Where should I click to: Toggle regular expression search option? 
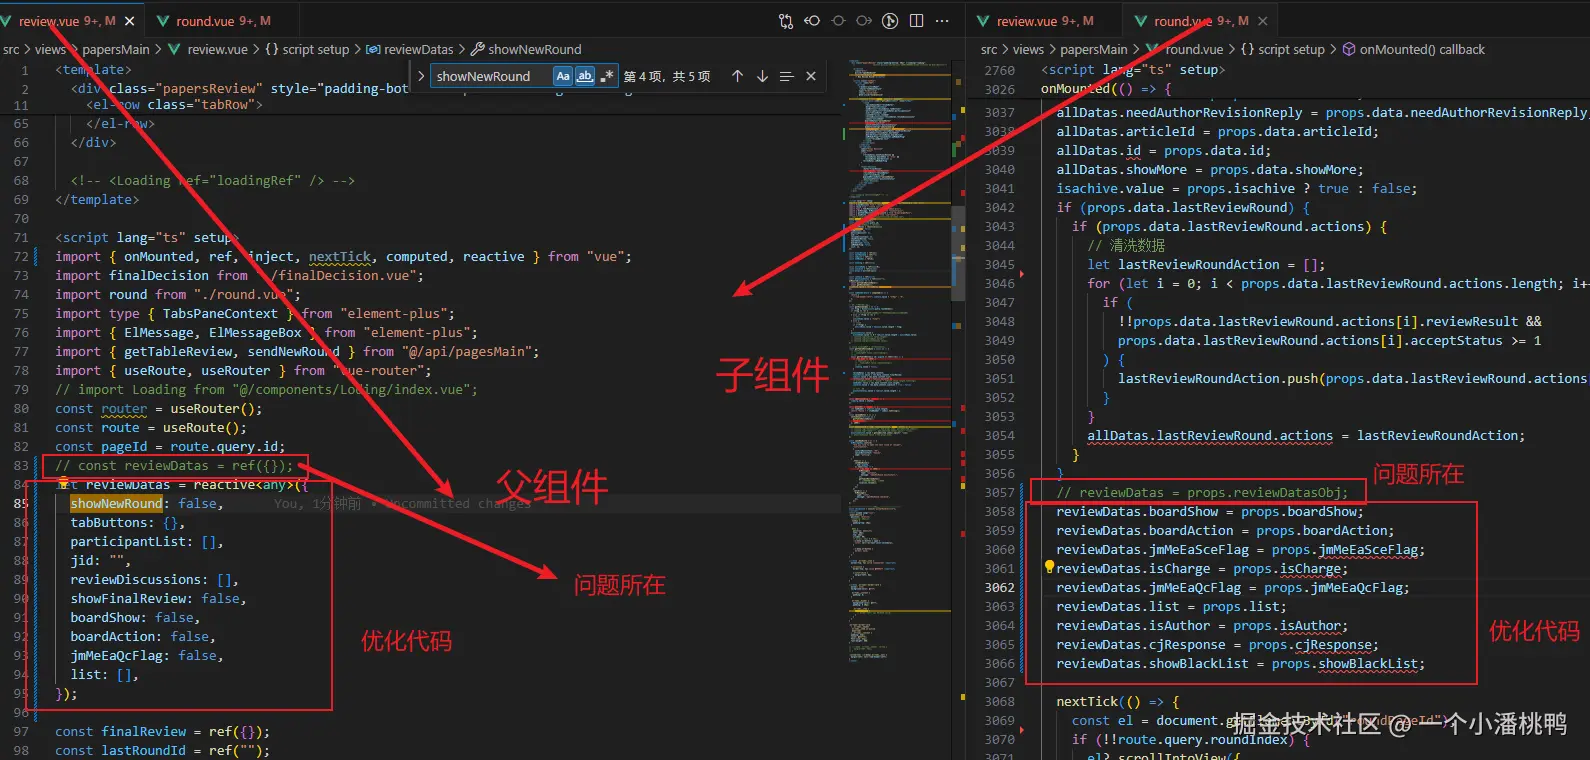click(x=606, y=76)
